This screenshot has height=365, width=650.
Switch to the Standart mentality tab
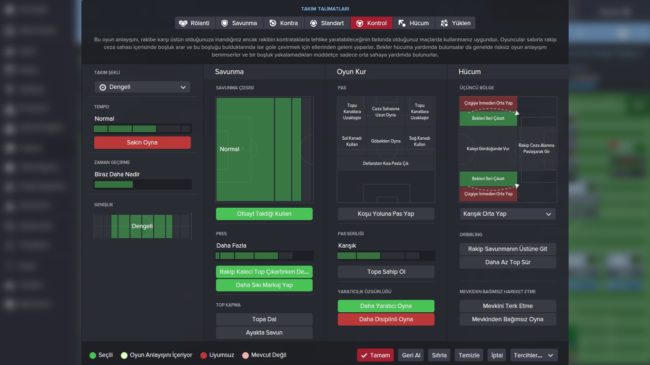click(327, 23)
